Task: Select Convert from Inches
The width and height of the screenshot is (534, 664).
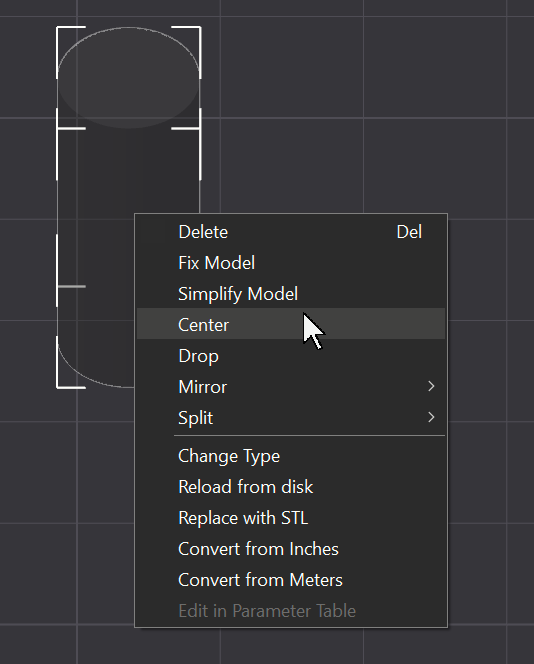Action: coord(291,549)
